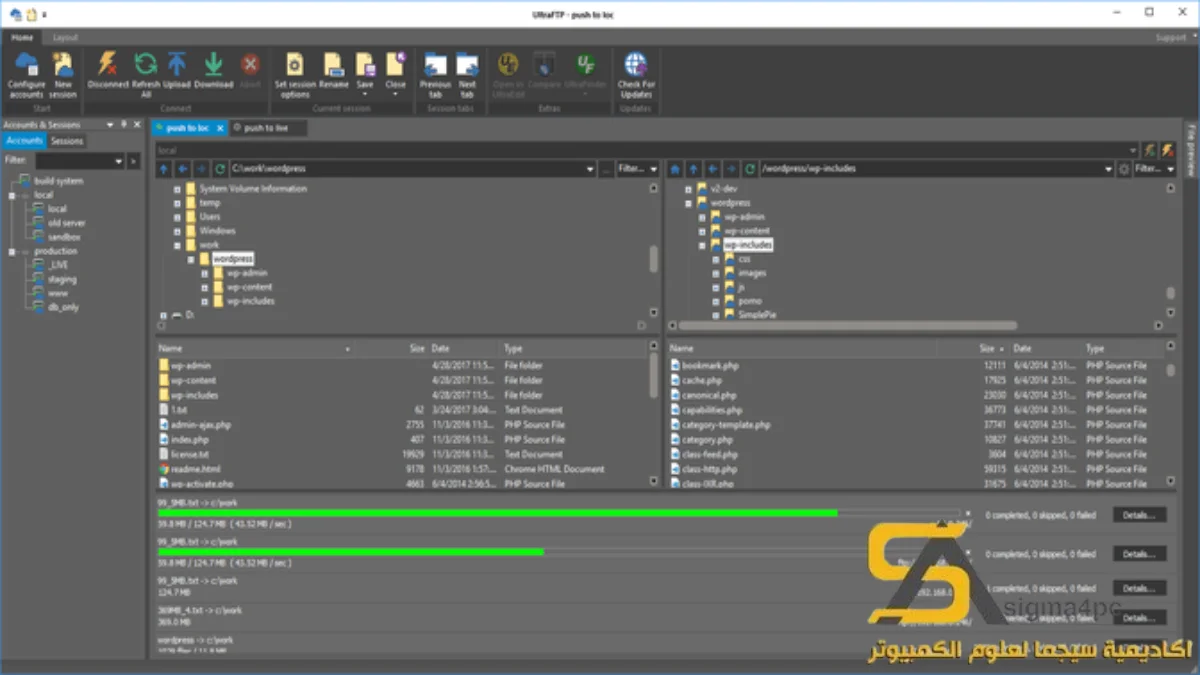The height and width of the screenshot is (675, 1200).
Task: Expand the images folder in remote tree
Action: click(x=716, y=272)
